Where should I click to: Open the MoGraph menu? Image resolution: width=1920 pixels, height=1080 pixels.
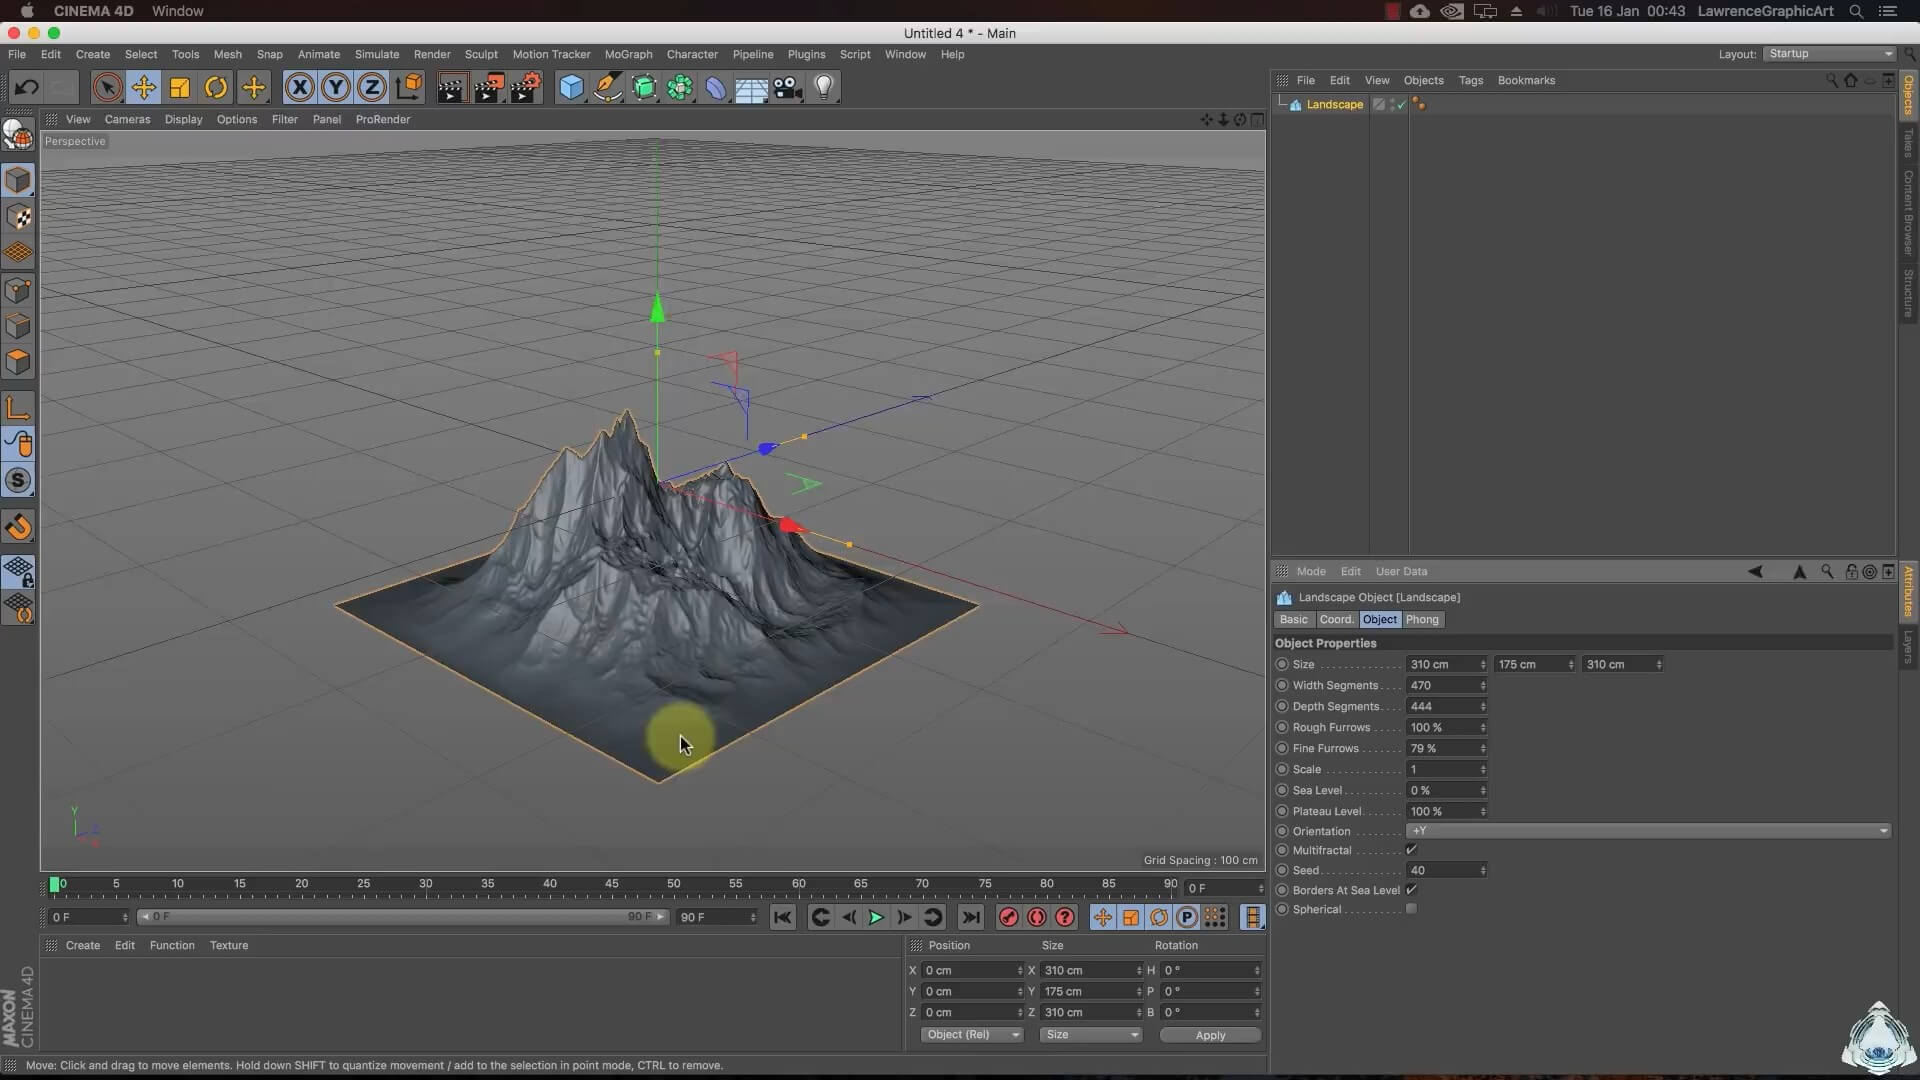pos(628,54)
